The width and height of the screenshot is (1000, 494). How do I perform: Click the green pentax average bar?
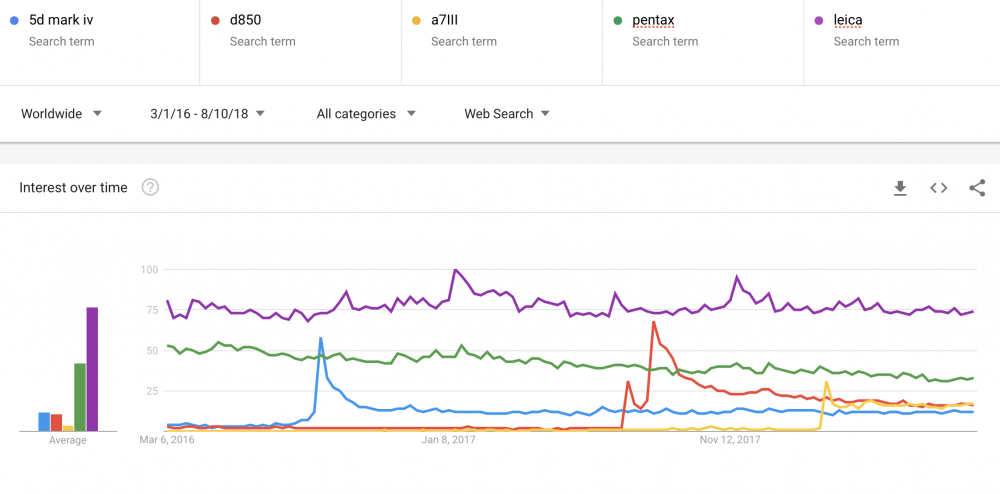pyautogui.click(x=80, y=397)
